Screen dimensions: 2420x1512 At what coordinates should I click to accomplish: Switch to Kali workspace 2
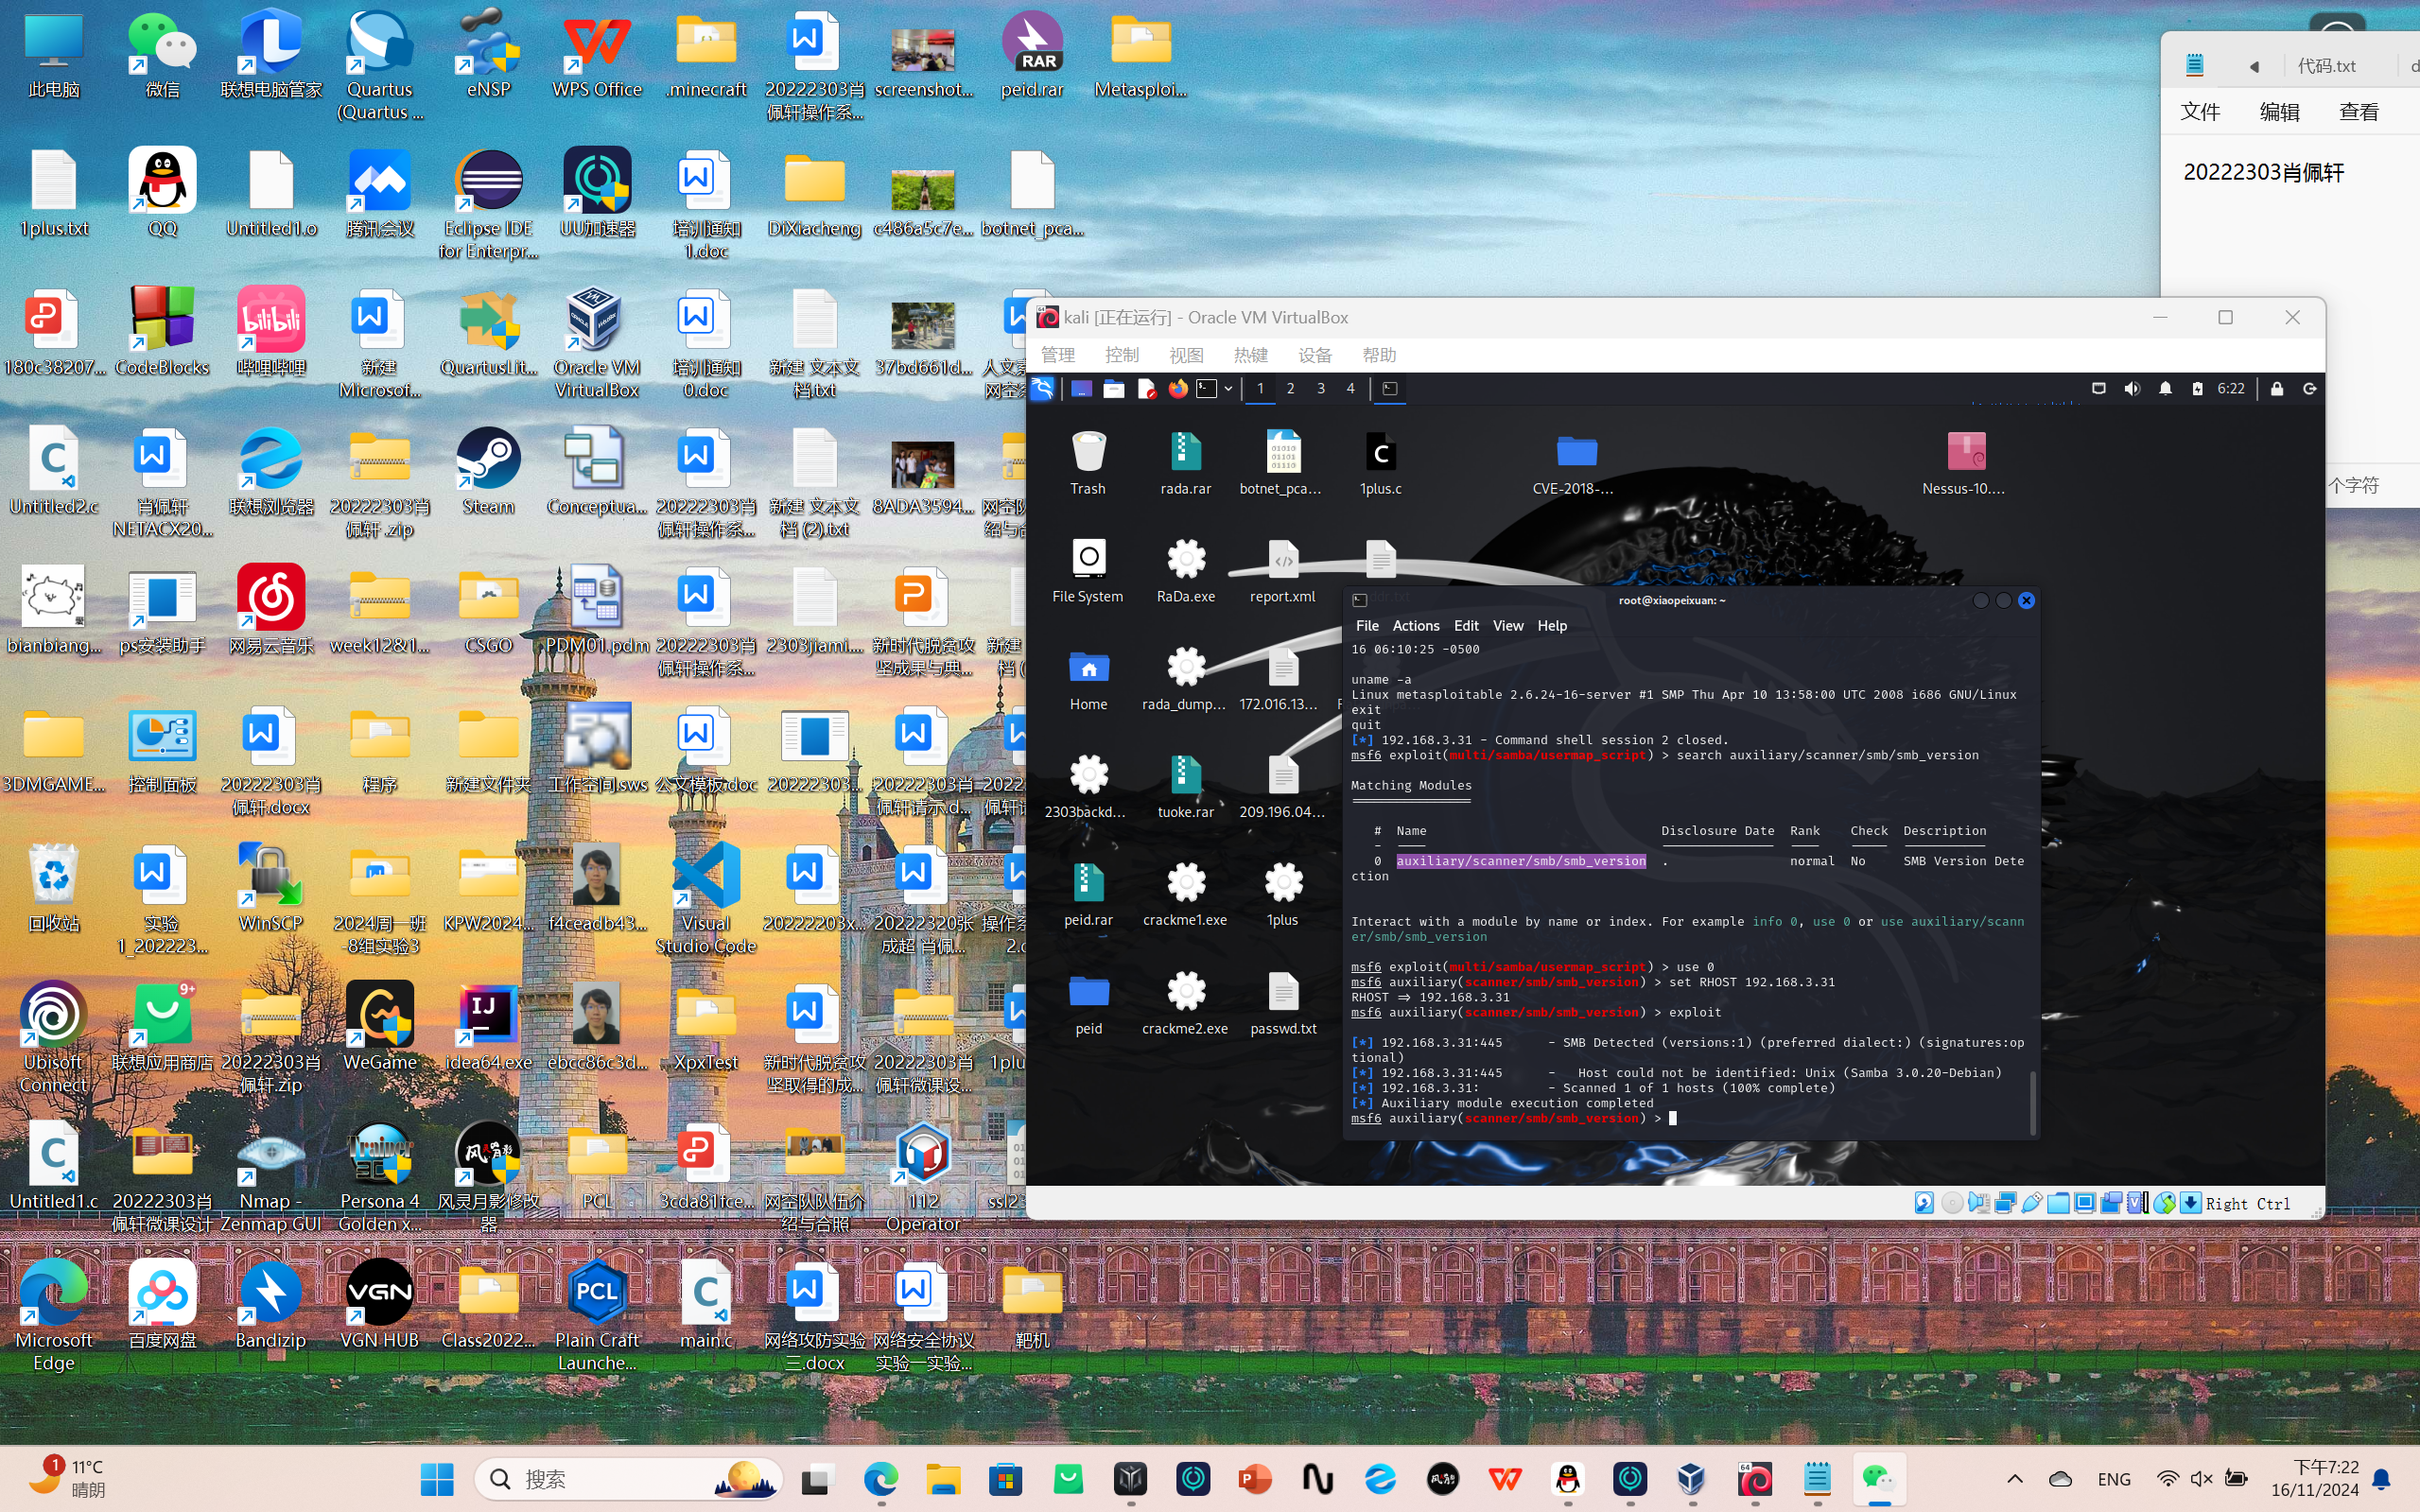pyautogui.click(x=1290, y=388)
